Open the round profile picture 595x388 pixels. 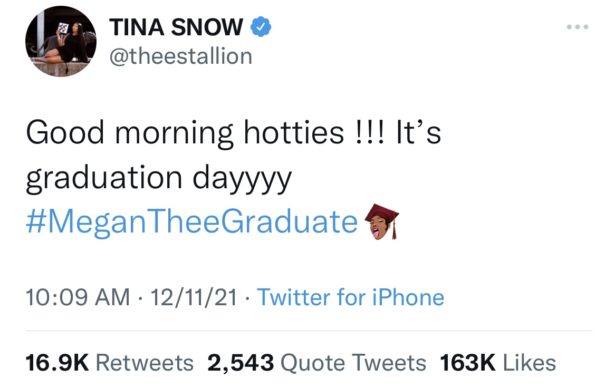61,41
